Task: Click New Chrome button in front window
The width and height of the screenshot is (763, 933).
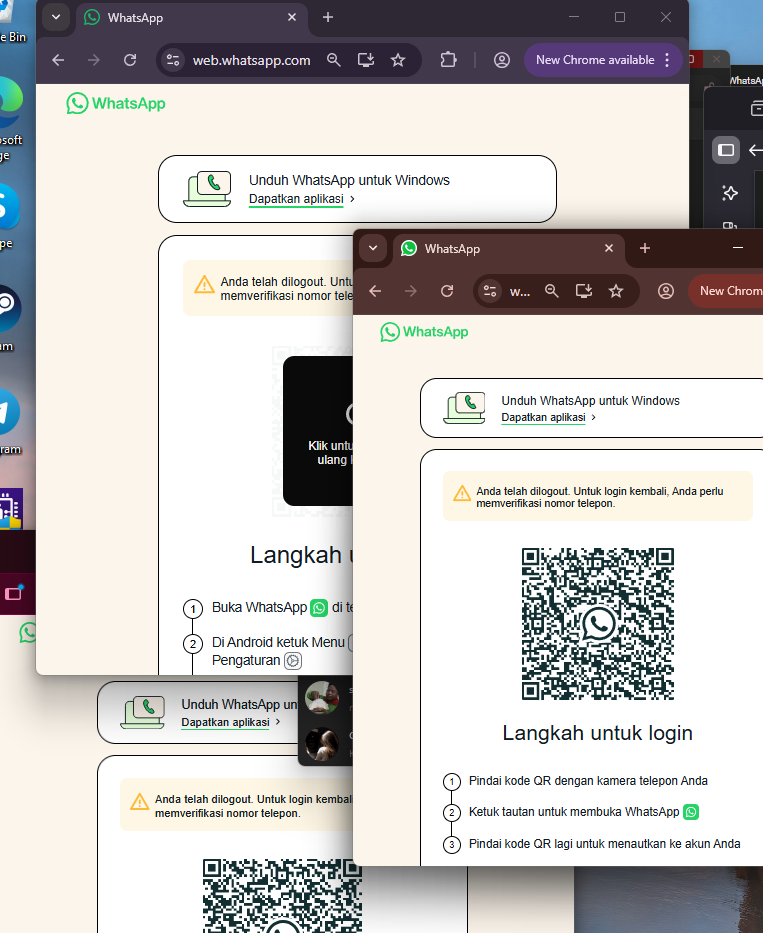Action: coord(726,291)
